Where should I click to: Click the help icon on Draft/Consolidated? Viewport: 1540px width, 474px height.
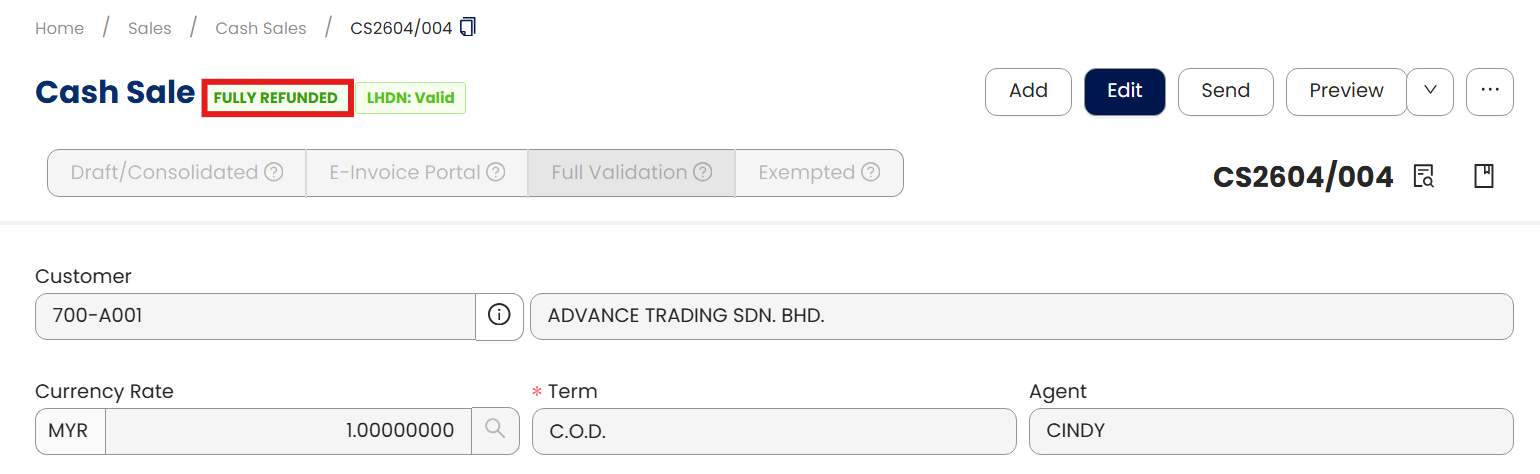click(274, 173)
